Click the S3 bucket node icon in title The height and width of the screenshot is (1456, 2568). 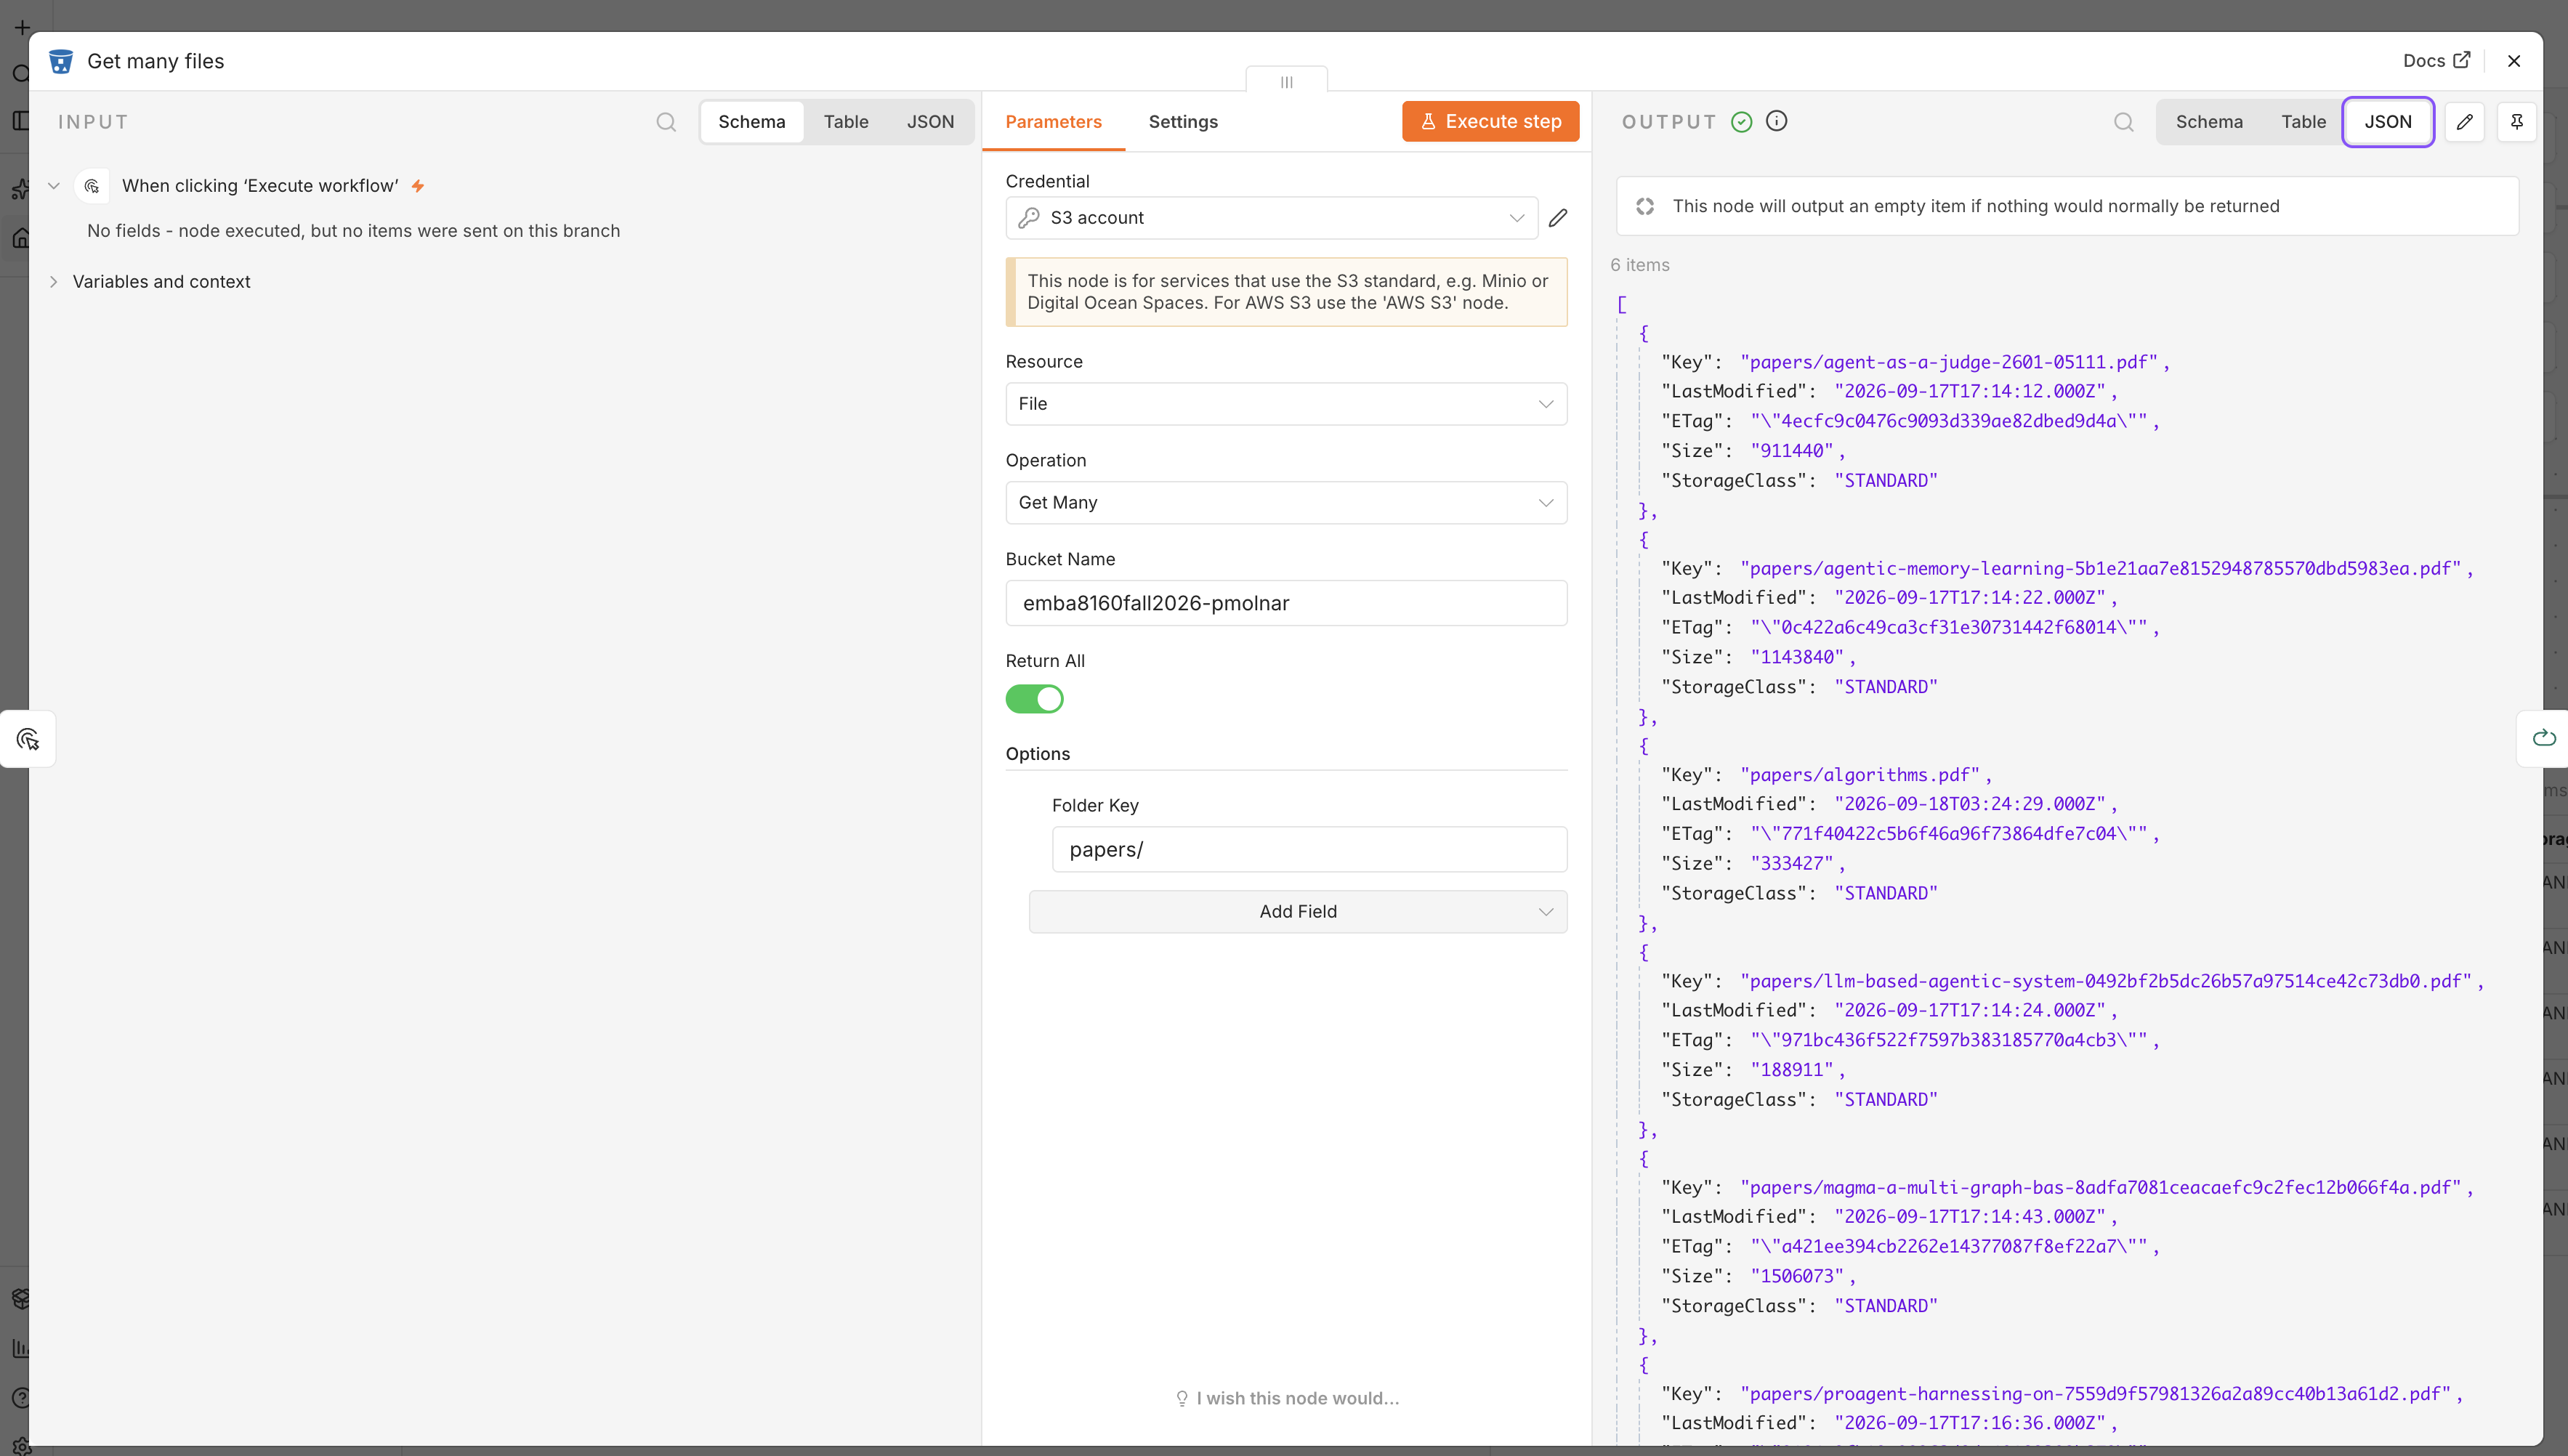(61, 61)
